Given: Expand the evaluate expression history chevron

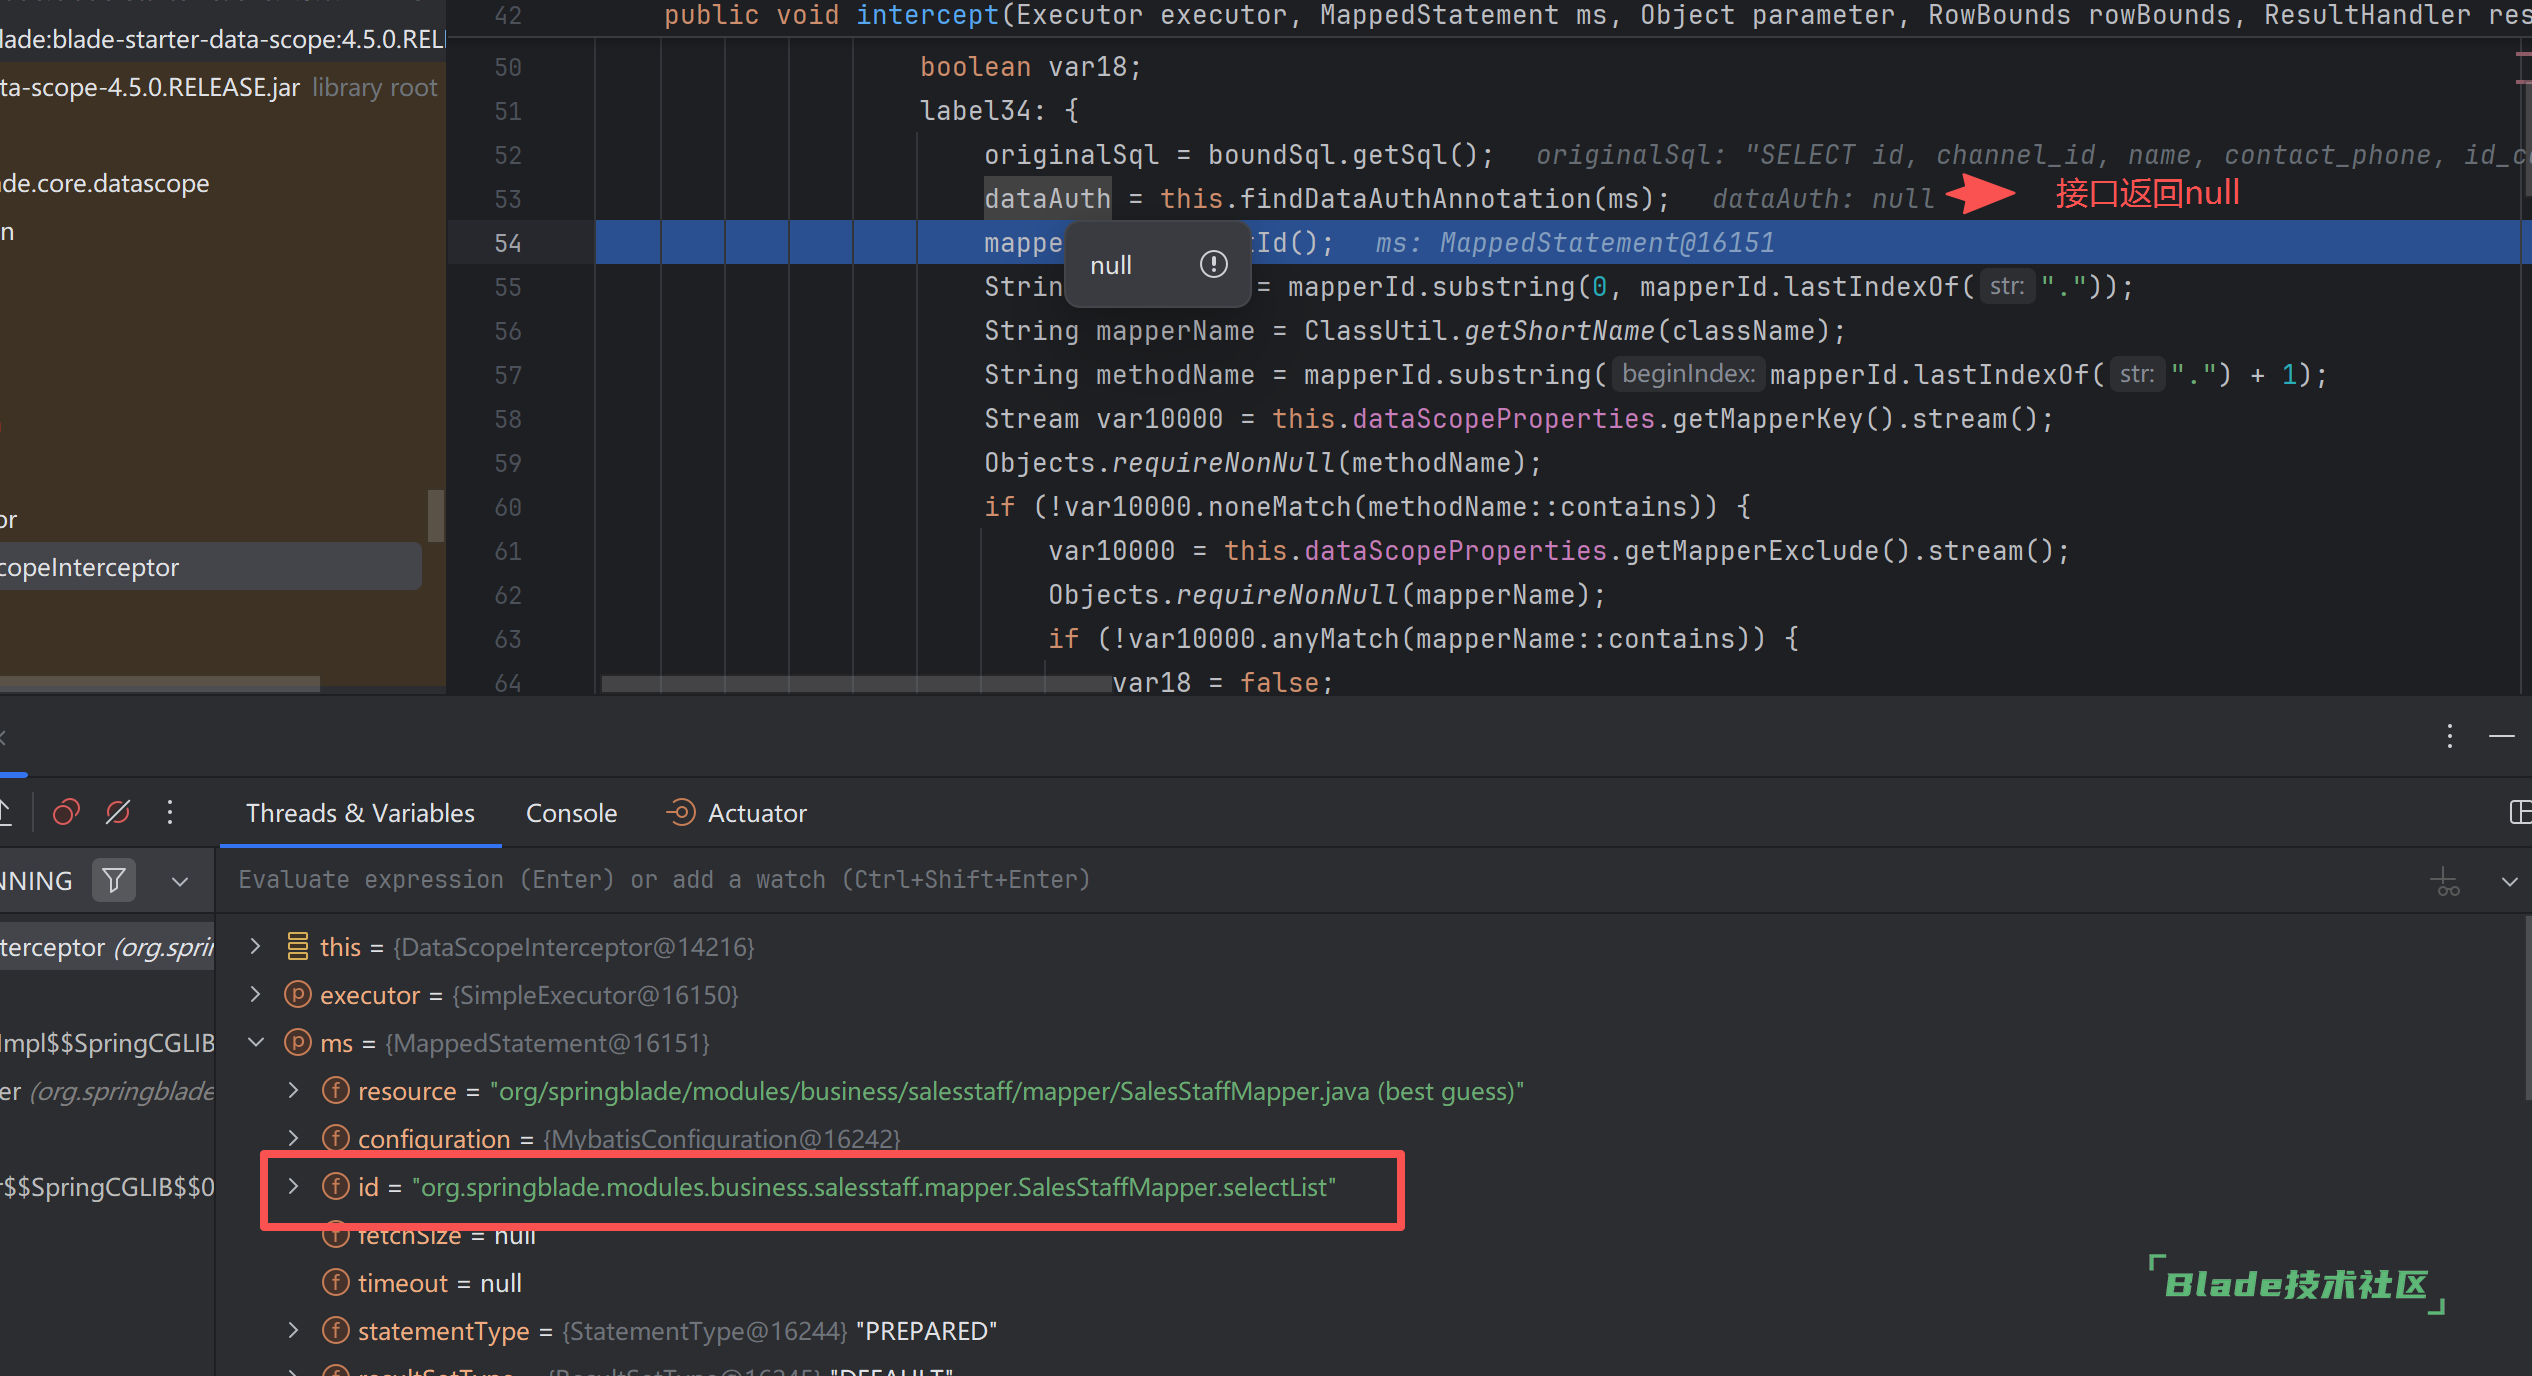Looking at the screenshot, I should tap(2509, 882).
